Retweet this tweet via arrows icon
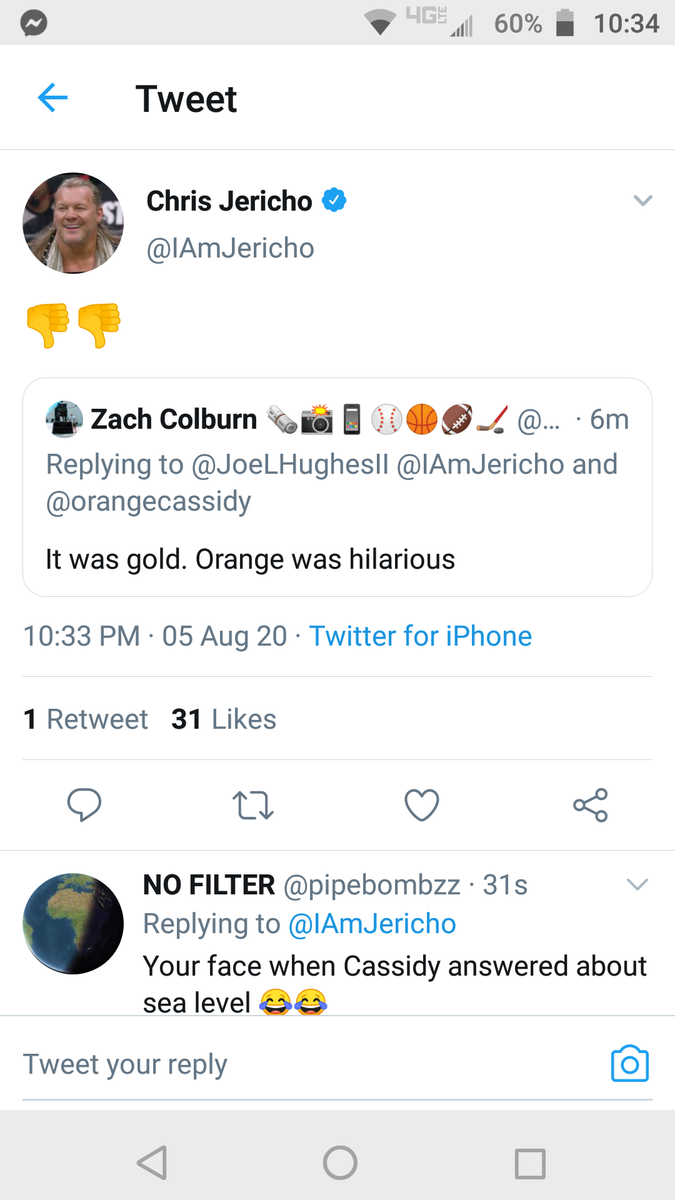This screenshot has height=1200, width=675. click(253, 805)
